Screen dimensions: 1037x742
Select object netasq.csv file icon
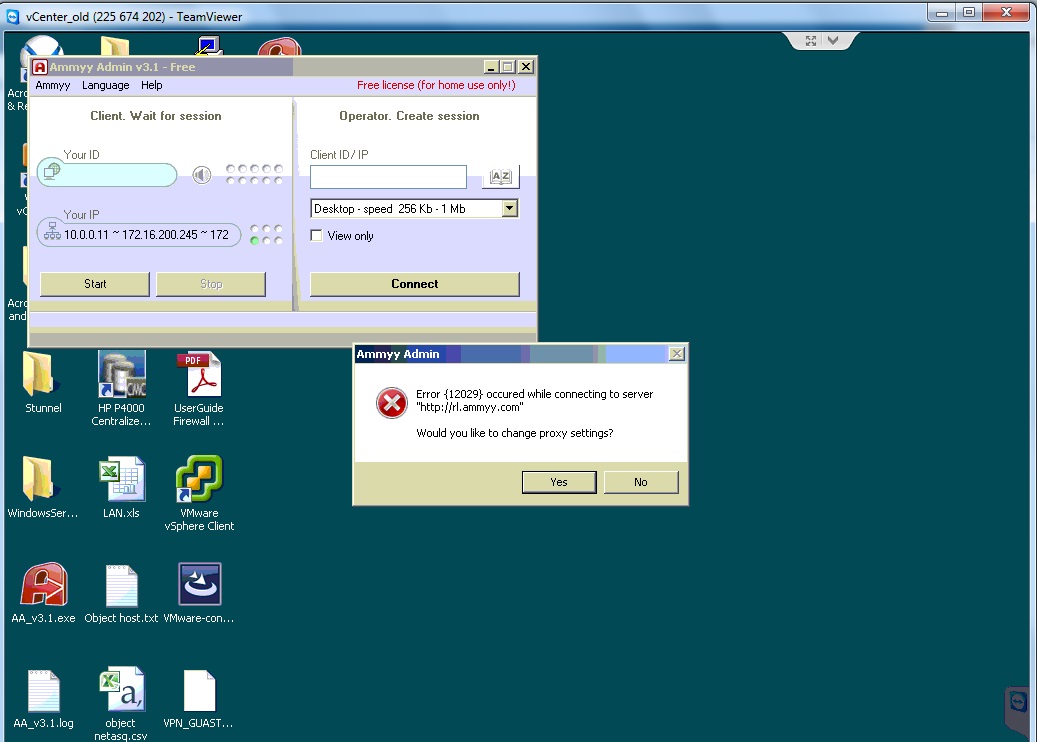point(122,689)
